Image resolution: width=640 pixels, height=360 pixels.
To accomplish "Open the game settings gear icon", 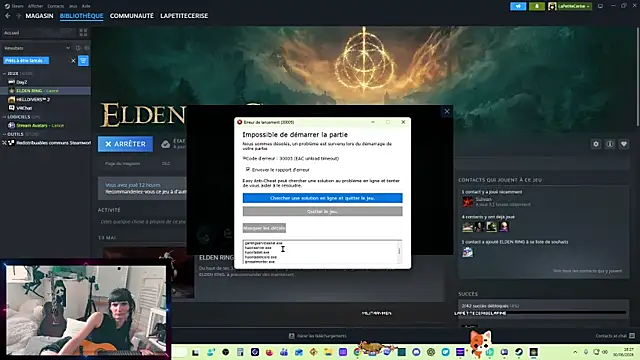I will pyautogui.click(x=596, y=144).
